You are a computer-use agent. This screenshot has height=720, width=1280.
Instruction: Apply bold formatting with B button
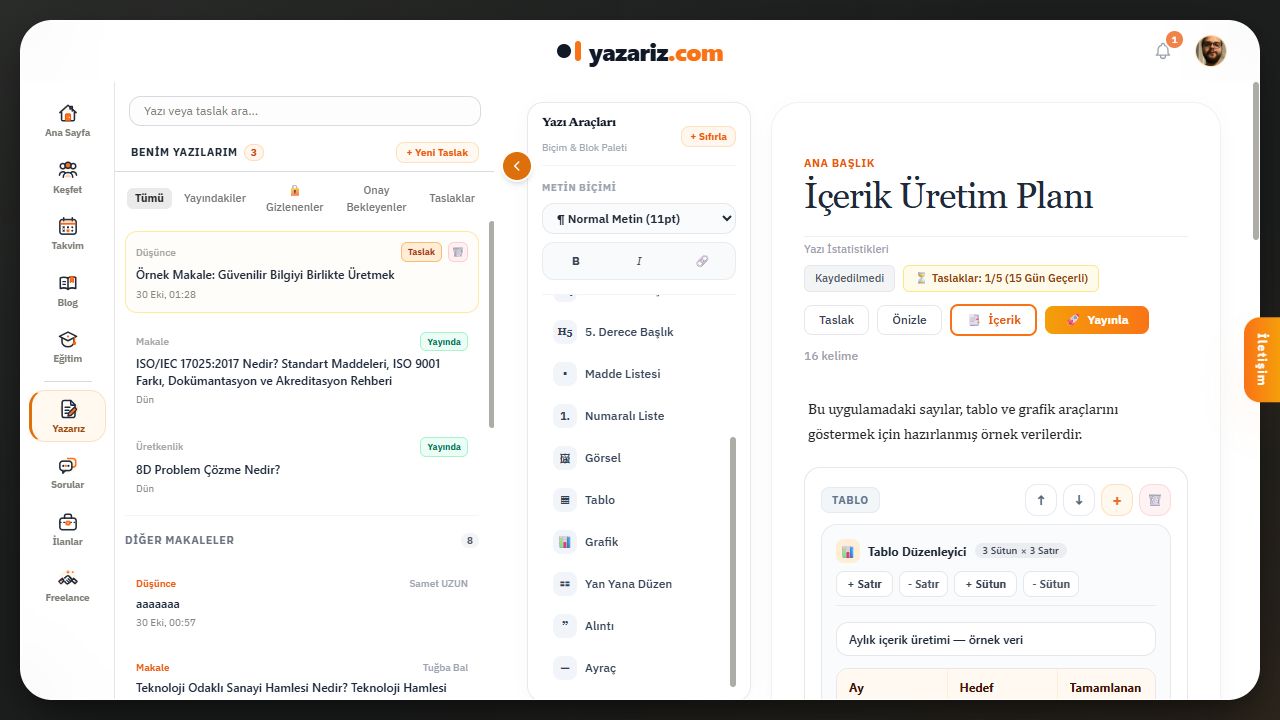point(576,261)
